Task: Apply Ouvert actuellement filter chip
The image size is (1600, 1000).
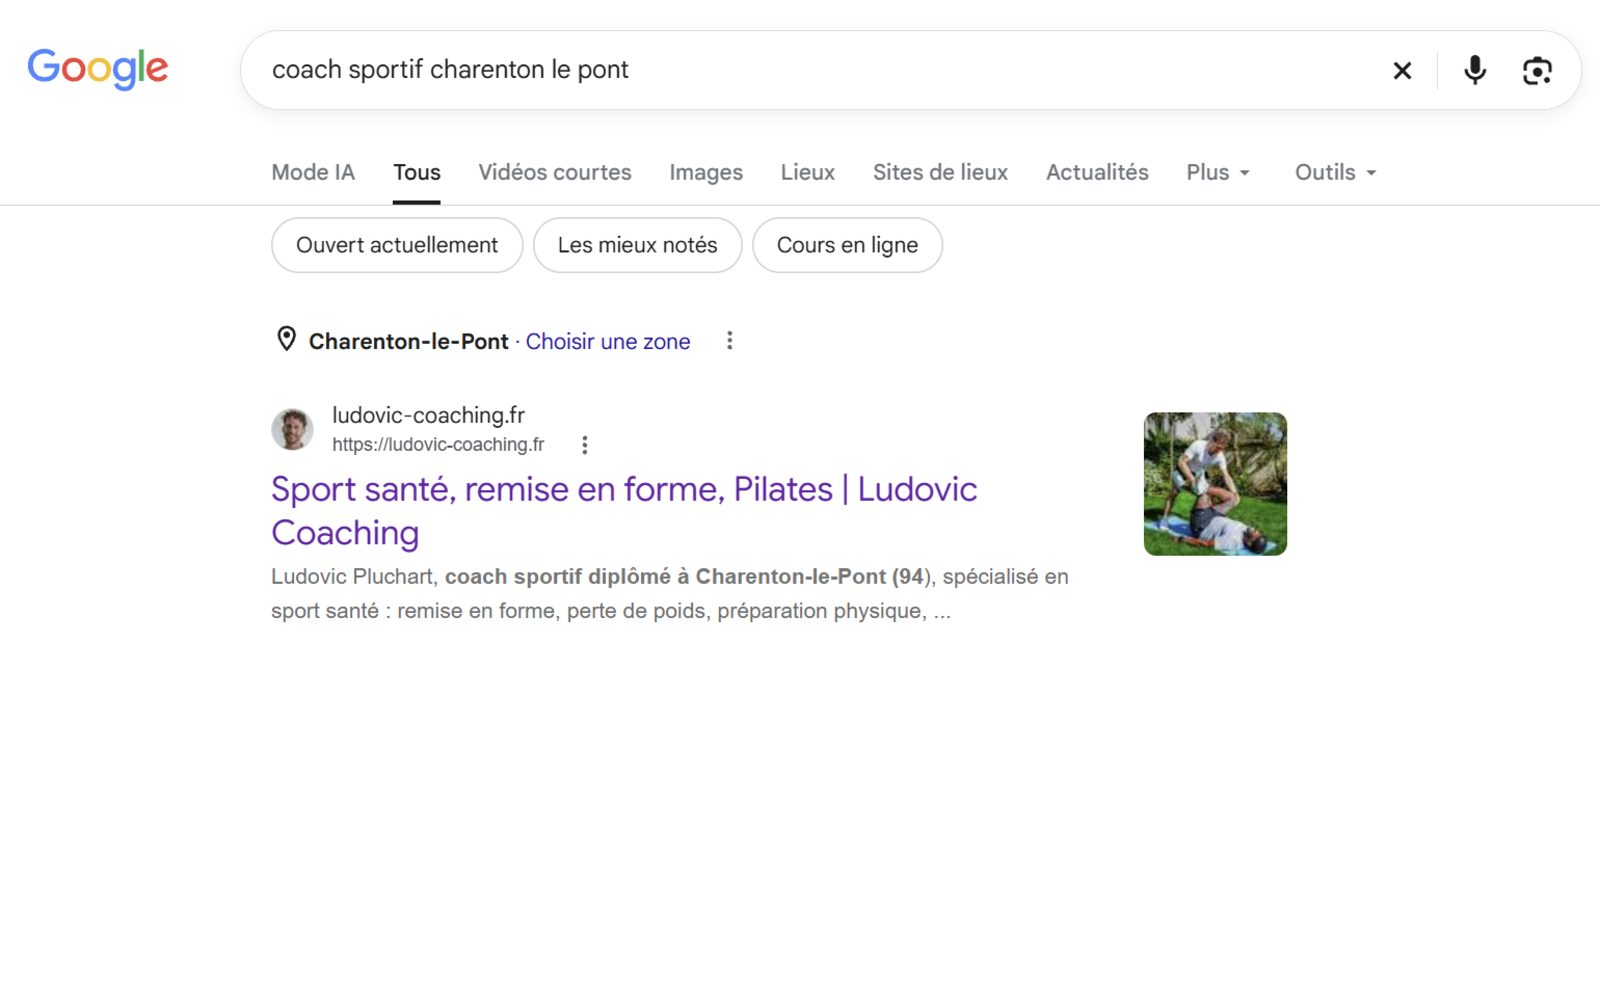Action: point(397,245)
